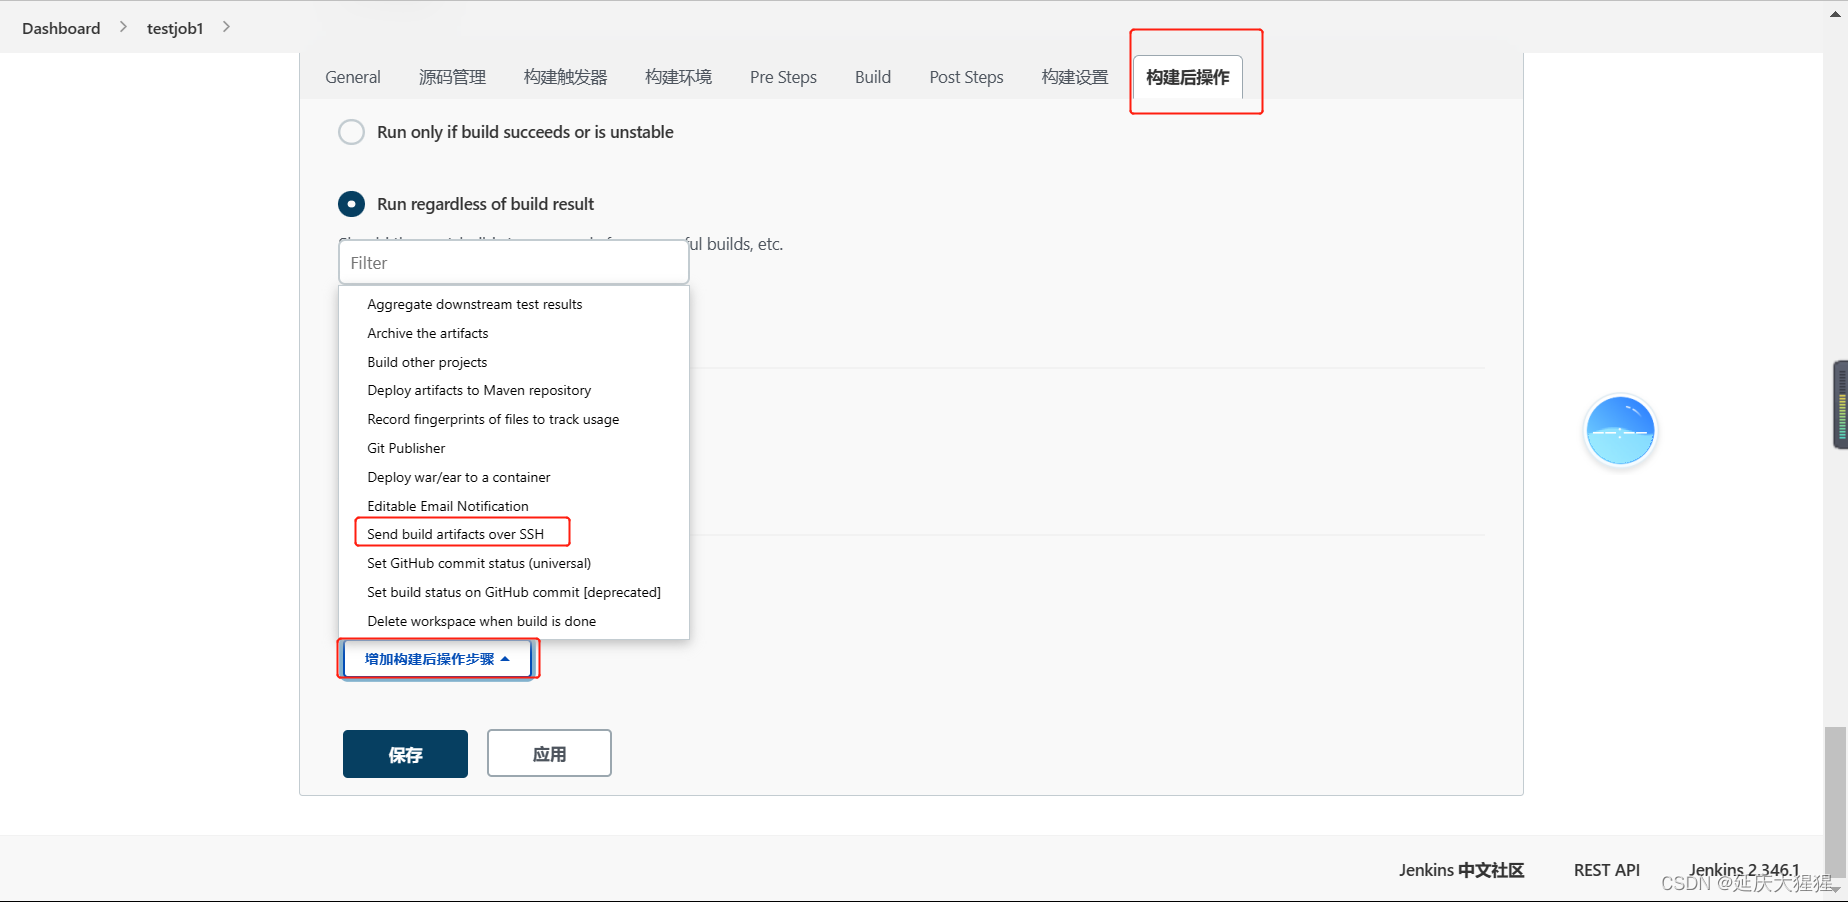The height and width of the screenshot is (902, 1848).
Task: Choose Delete workspace when build is done
Action: [482, 621]
